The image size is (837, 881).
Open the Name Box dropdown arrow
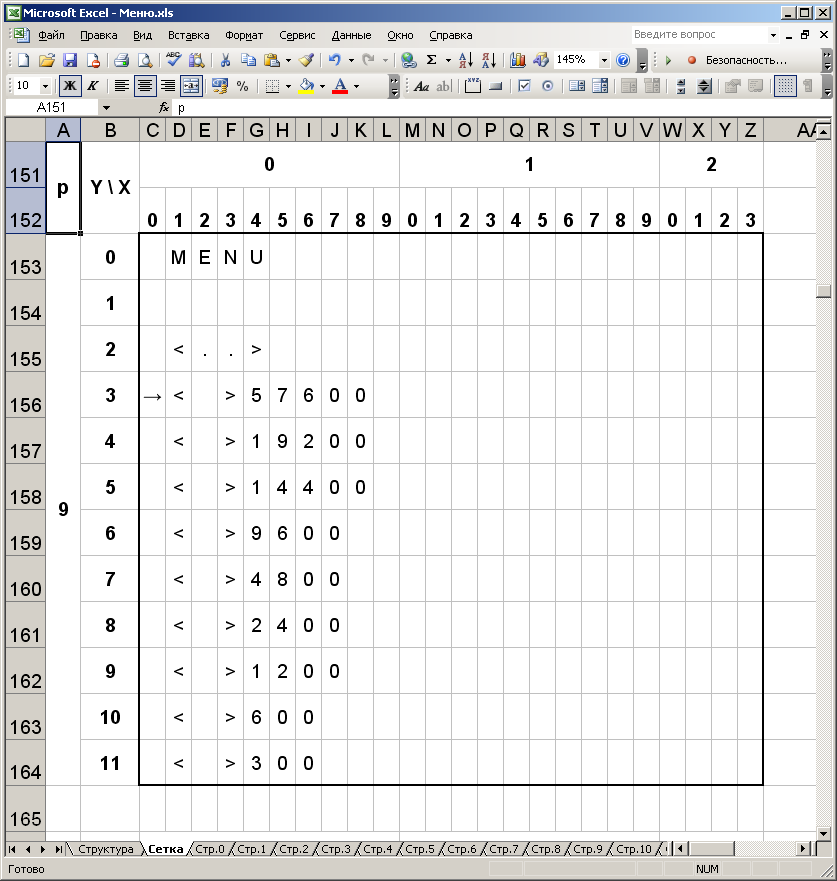[106, 107]
